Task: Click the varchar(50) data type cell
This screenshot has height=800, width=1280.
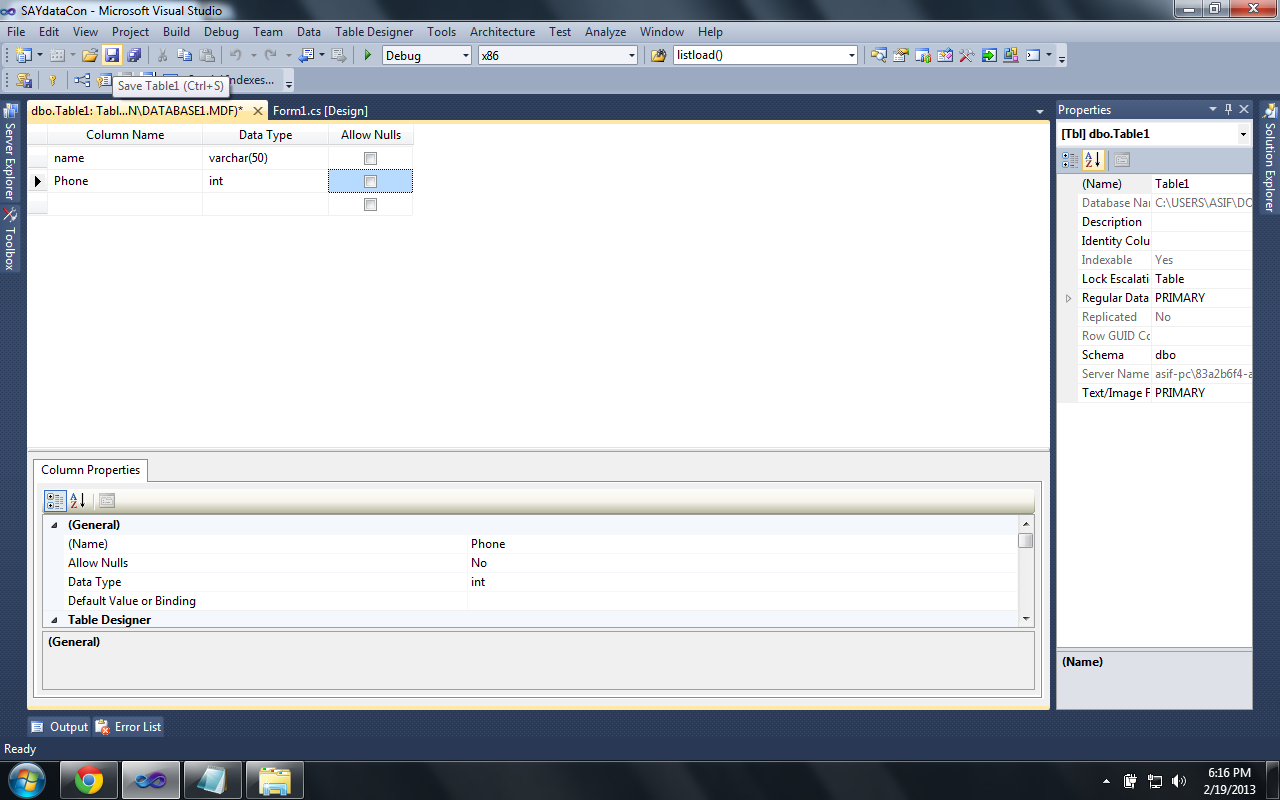Action: (265, 158)
